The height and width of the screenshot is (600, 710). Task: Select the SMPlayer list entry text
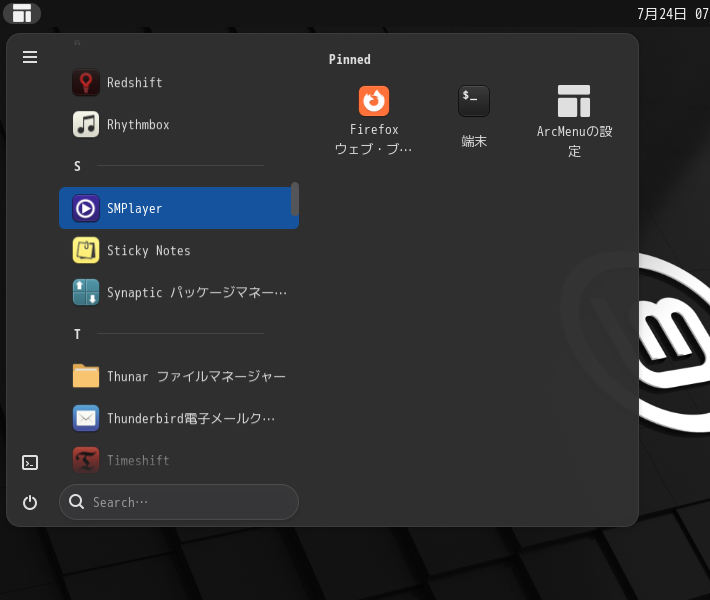pyautogui.click(x=134, y=208)
